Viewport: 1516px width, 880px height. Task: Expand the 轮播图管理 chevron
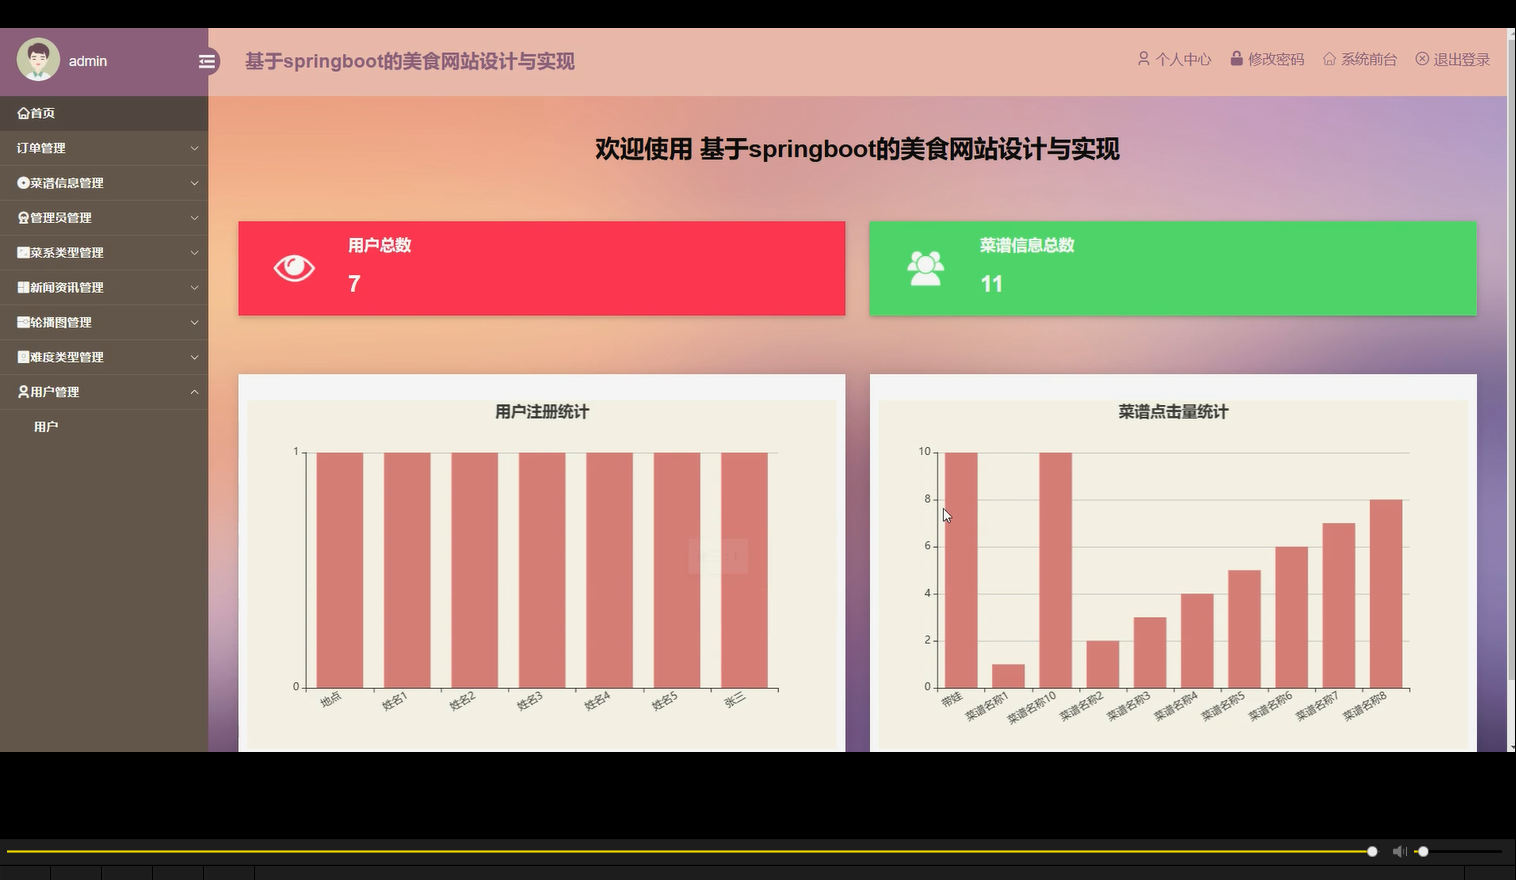click(194, 322)
